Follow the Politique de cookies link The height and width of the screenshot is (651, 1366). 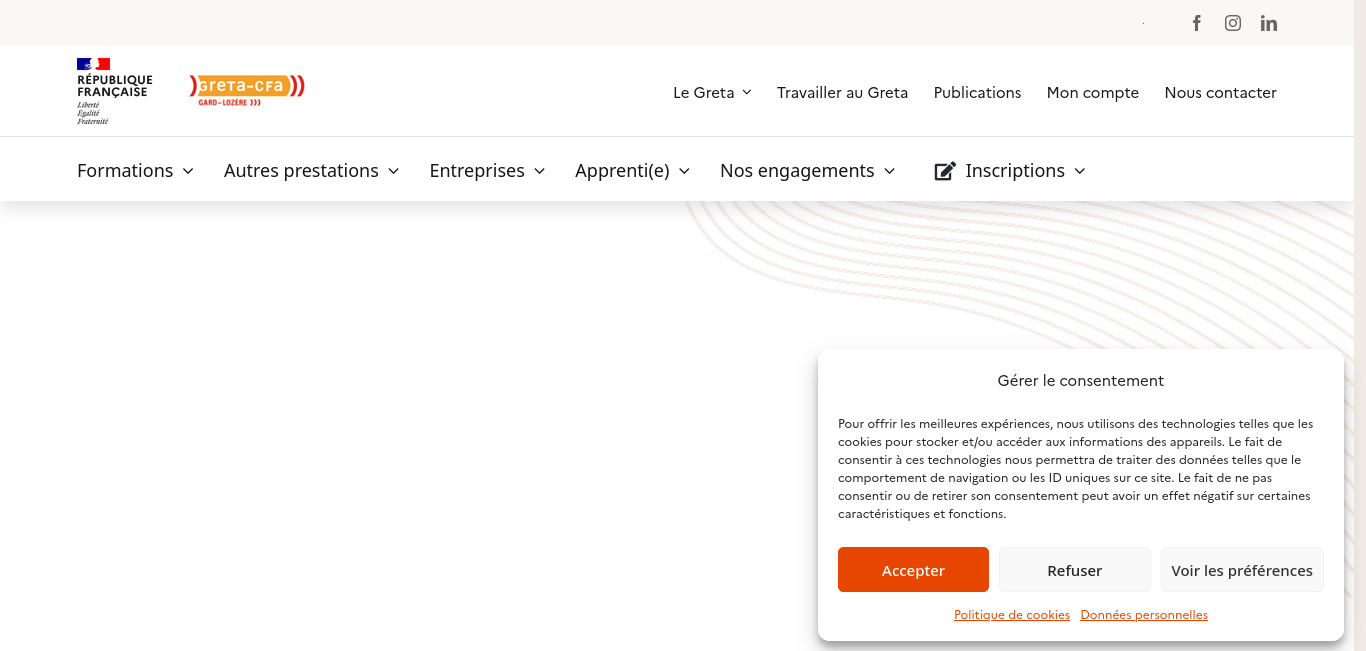coord(1012,615)
